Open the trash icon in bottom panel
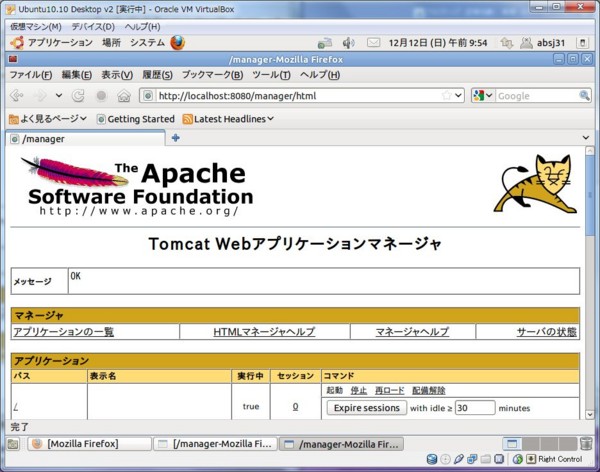 [x=586, y=444]
